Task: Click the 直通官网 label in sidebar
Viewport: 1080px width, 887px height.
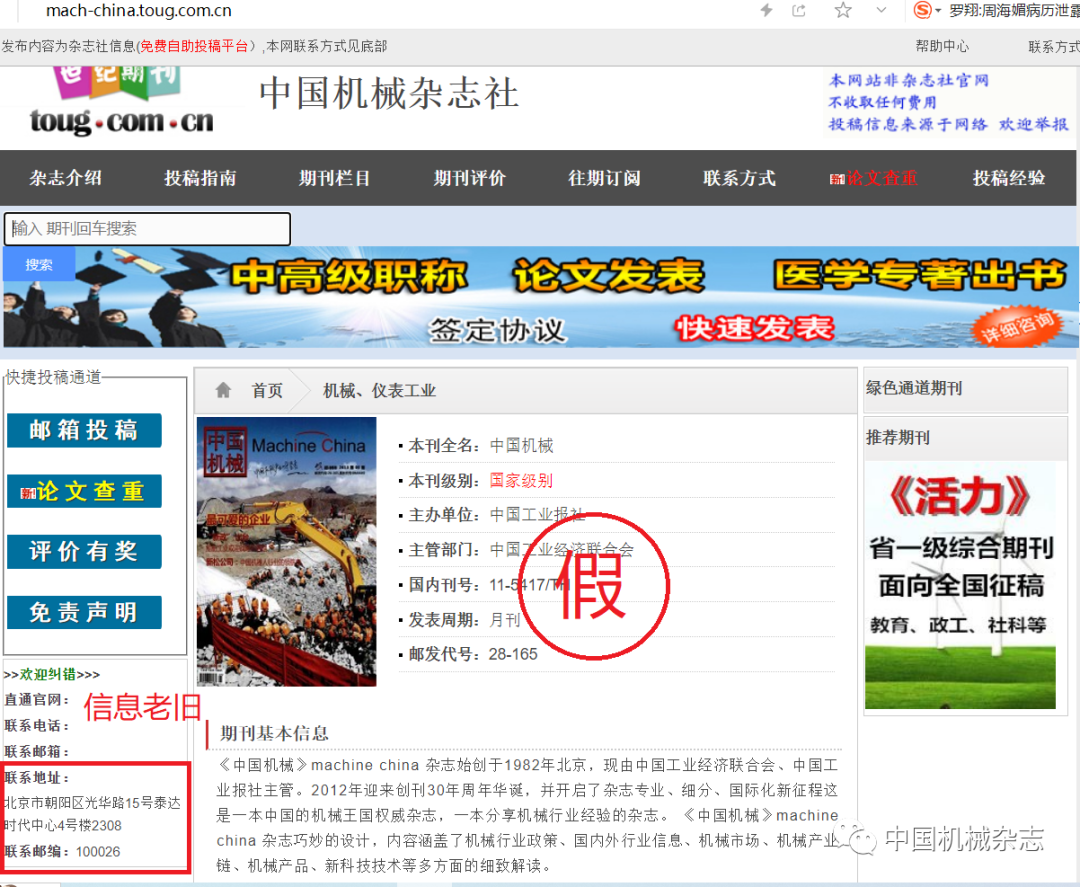Action: pos(37,700)
